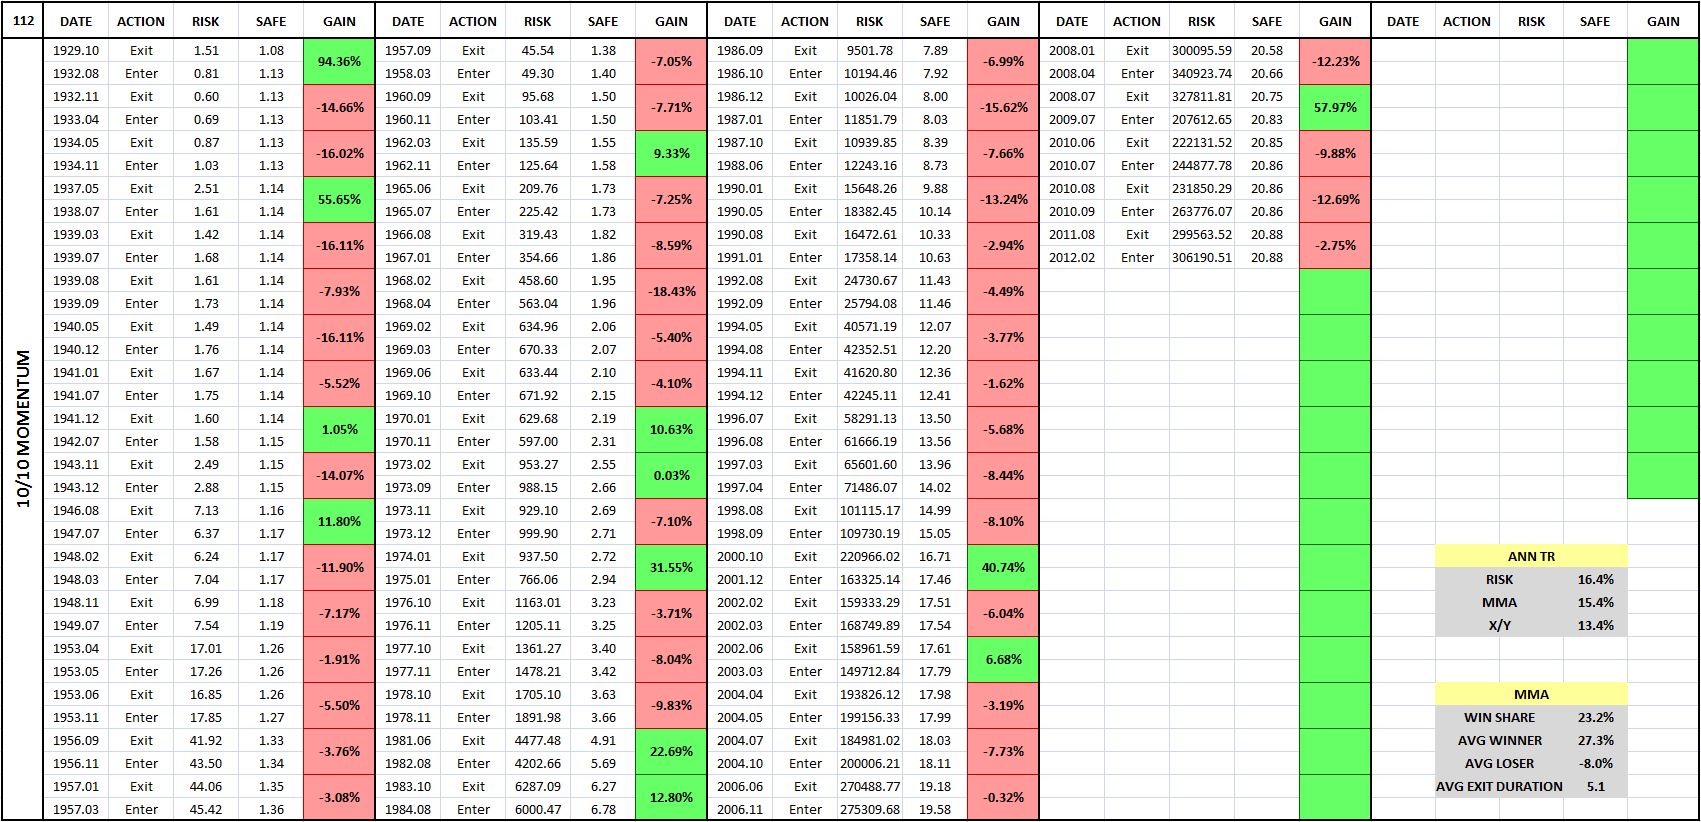Screen dimensions: 1701x822
Task: Click the 1957.09 date cell
Action: tap(408, 50)
